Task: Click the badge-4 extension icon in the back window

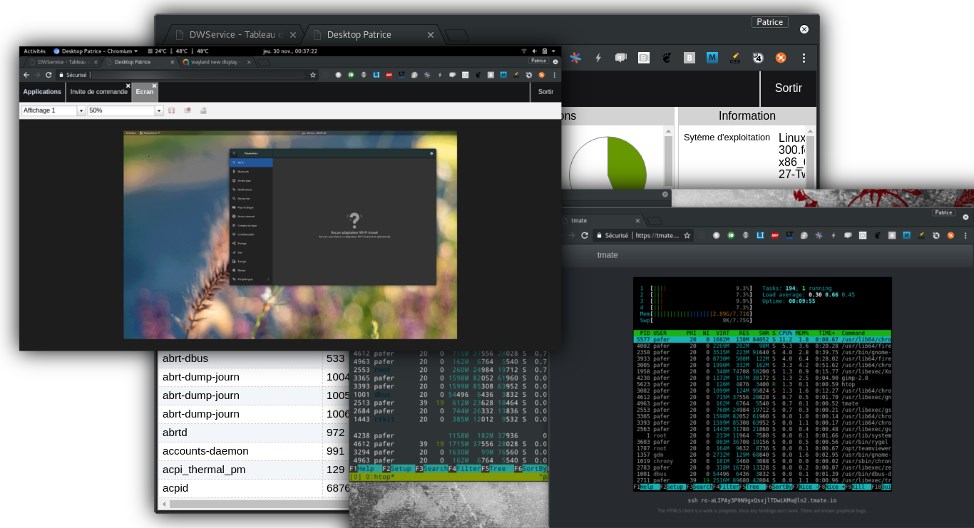Action: (758, 58)
